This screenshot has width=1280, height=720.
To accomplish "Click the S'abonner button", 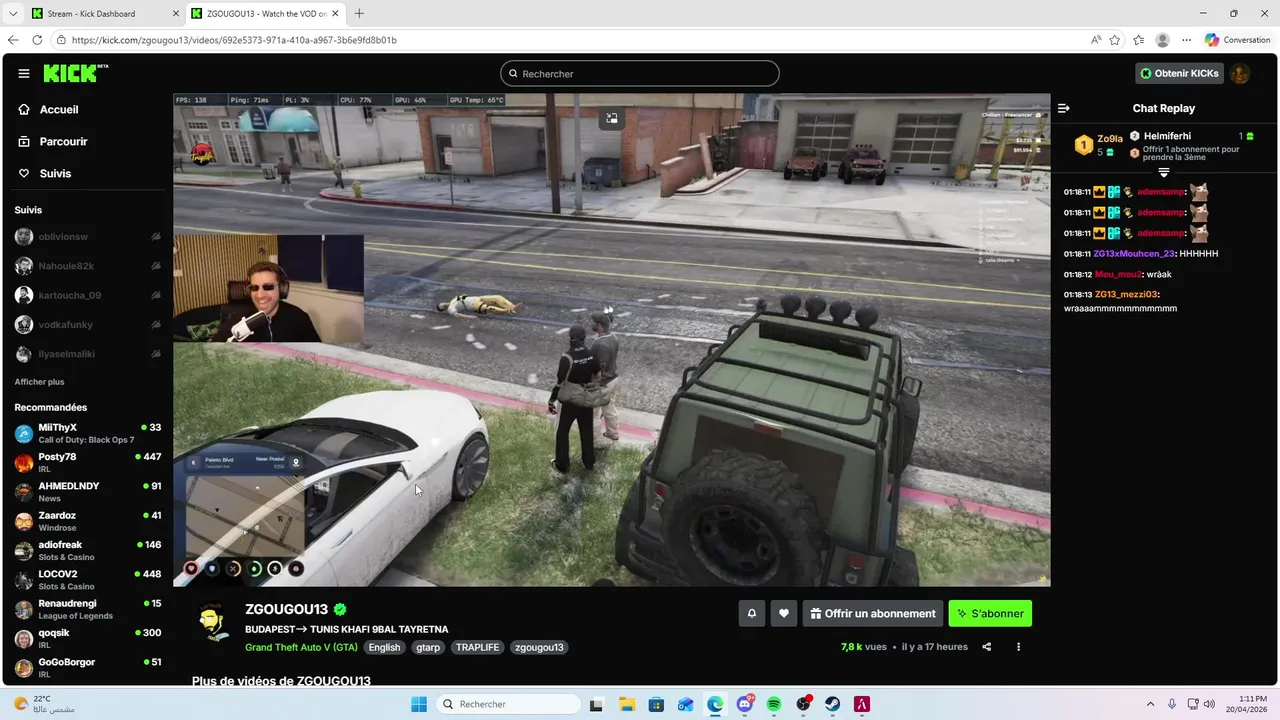I will [x=990, y=613].
